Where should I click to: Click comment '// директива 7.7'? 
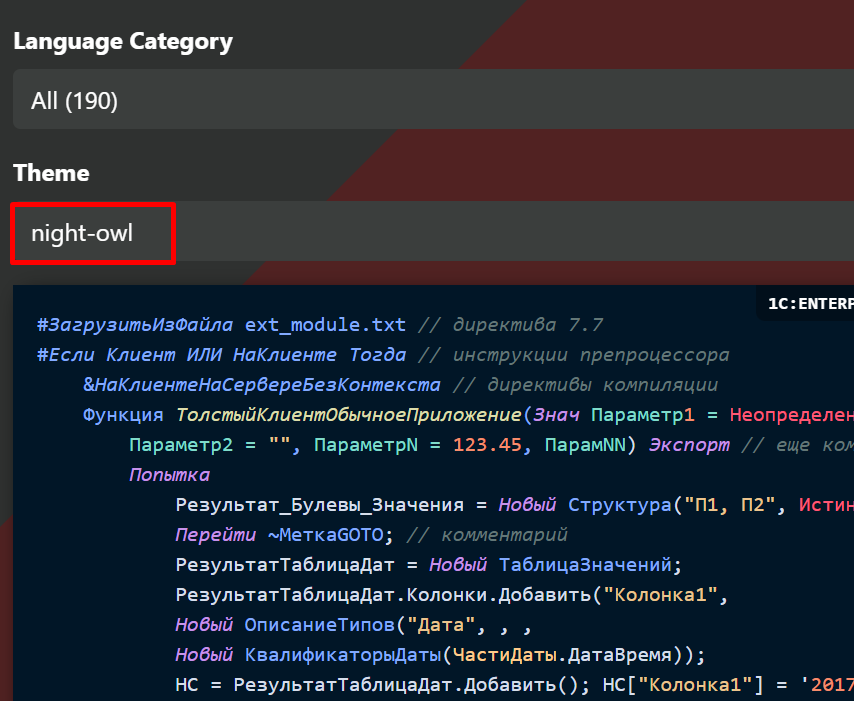510,325
